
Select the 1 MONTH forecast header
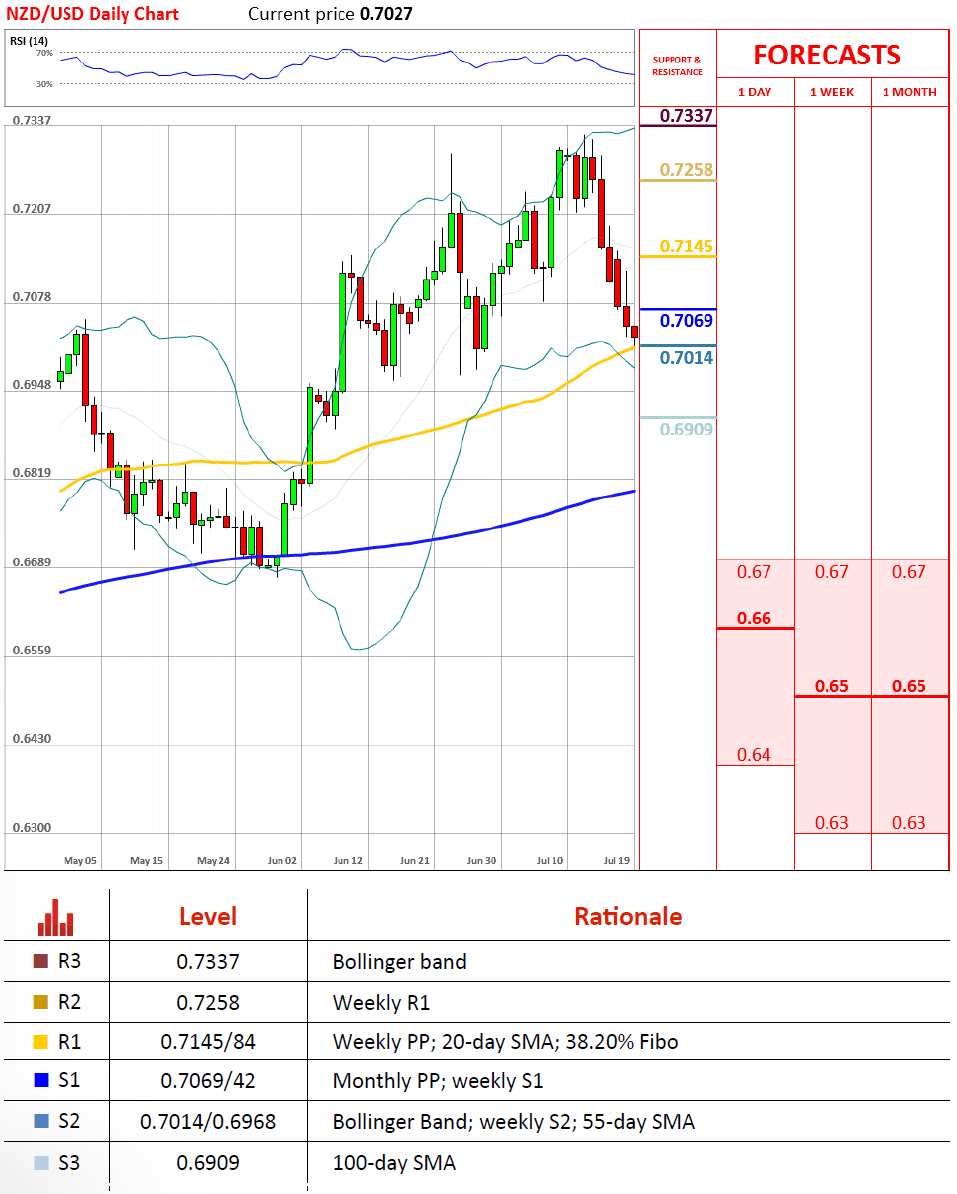pos(909,92)
